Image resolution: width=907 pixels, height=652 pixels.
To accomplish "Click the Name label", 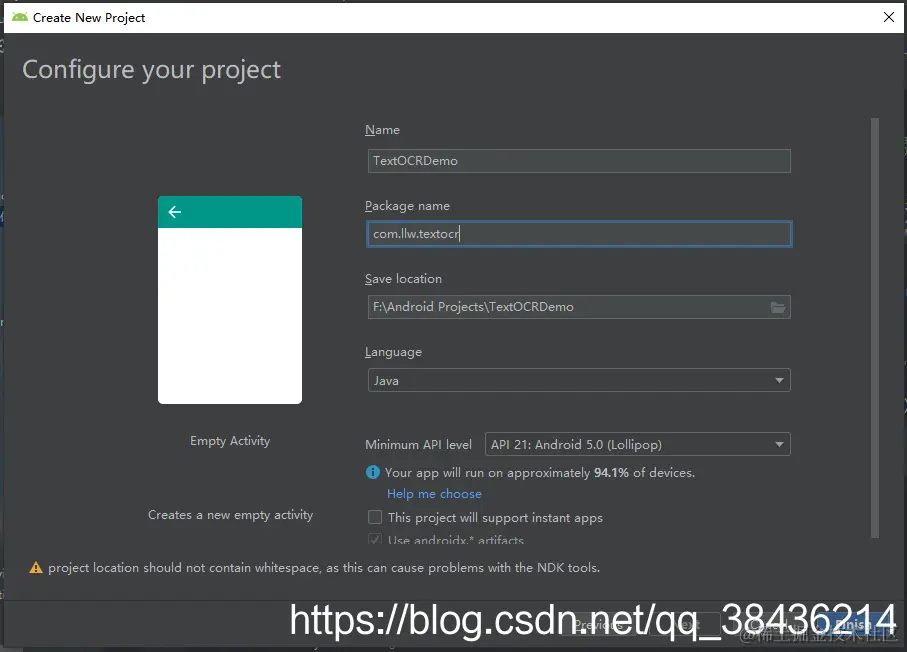I will [x=382, y=130].
